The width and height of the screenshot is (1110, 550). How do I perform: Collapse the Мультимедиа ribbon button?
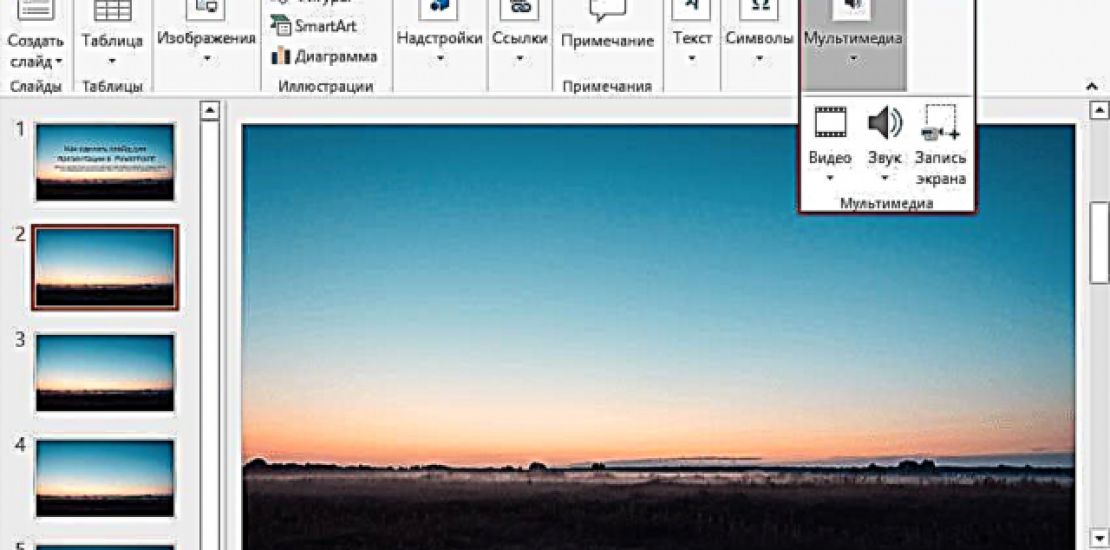point(852,38)
